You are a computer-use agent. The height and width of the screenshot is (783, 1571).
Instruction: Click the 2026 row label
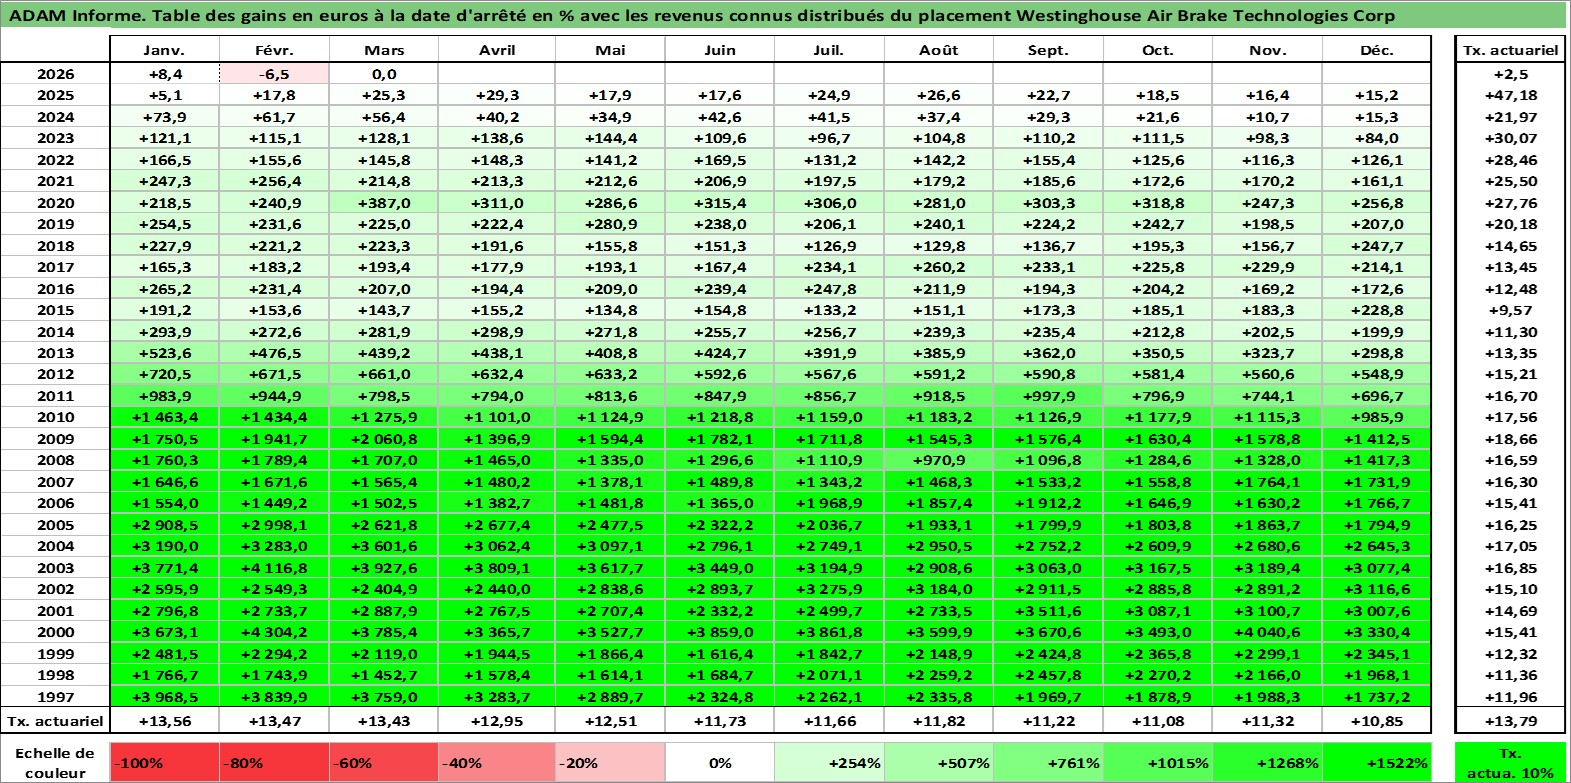coord(55,74)
